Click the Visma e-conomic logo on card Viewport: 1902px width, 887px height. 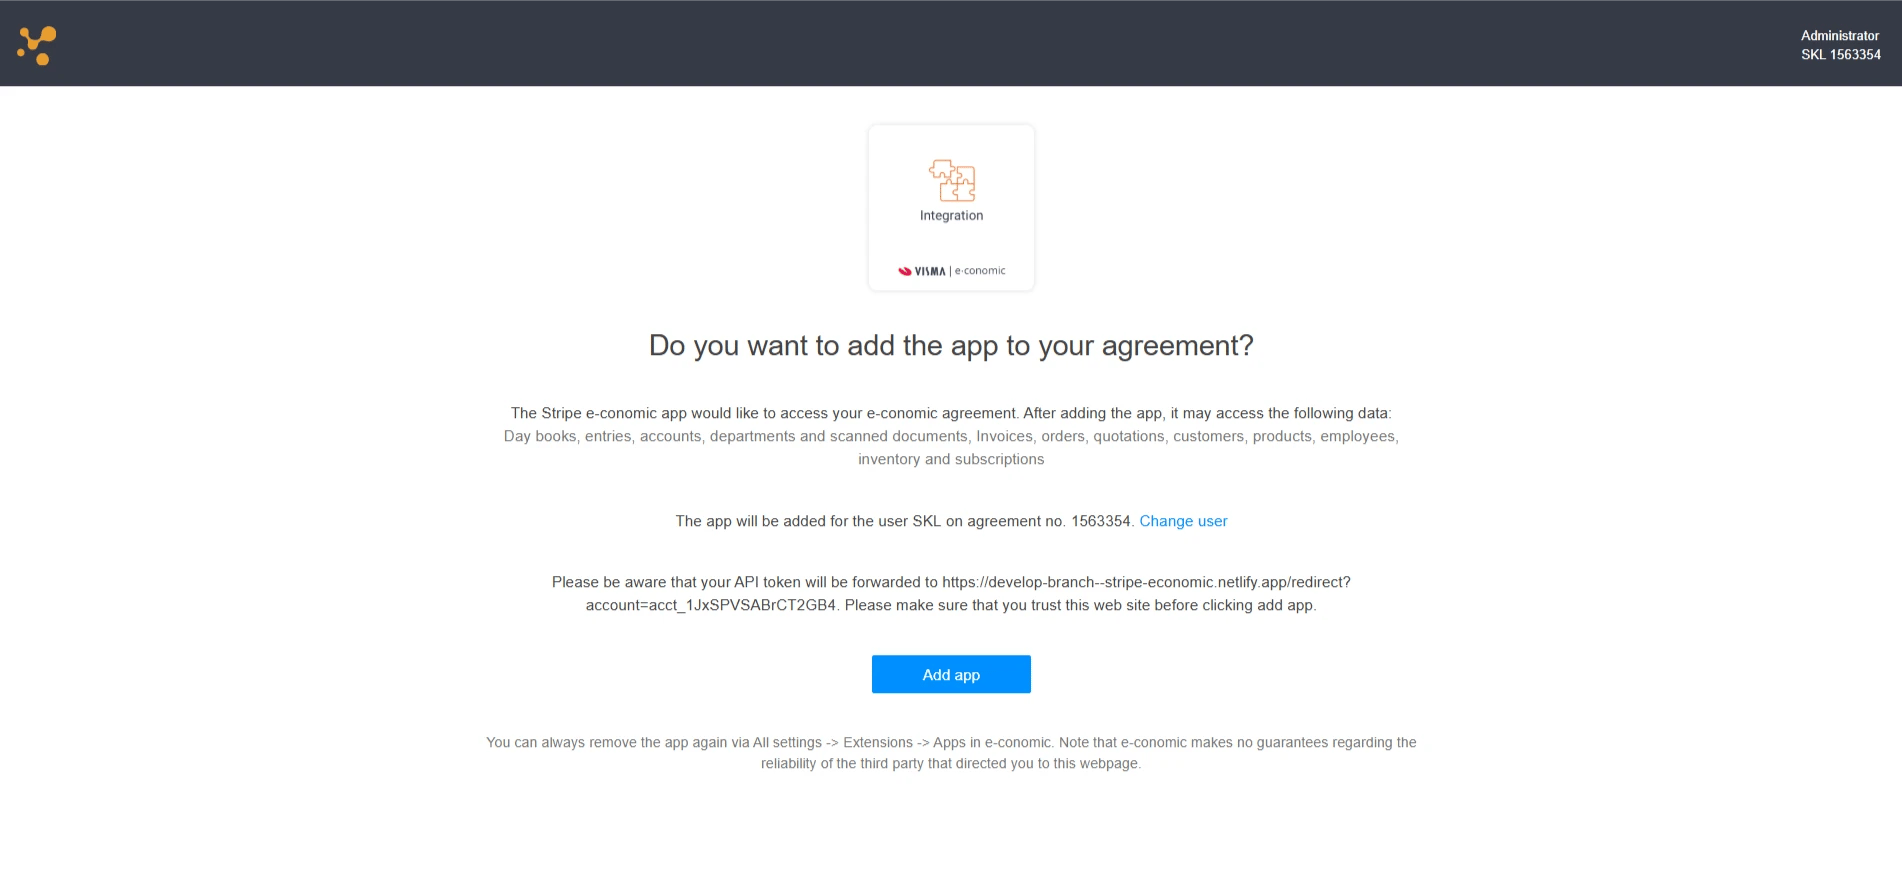point(952,271)
